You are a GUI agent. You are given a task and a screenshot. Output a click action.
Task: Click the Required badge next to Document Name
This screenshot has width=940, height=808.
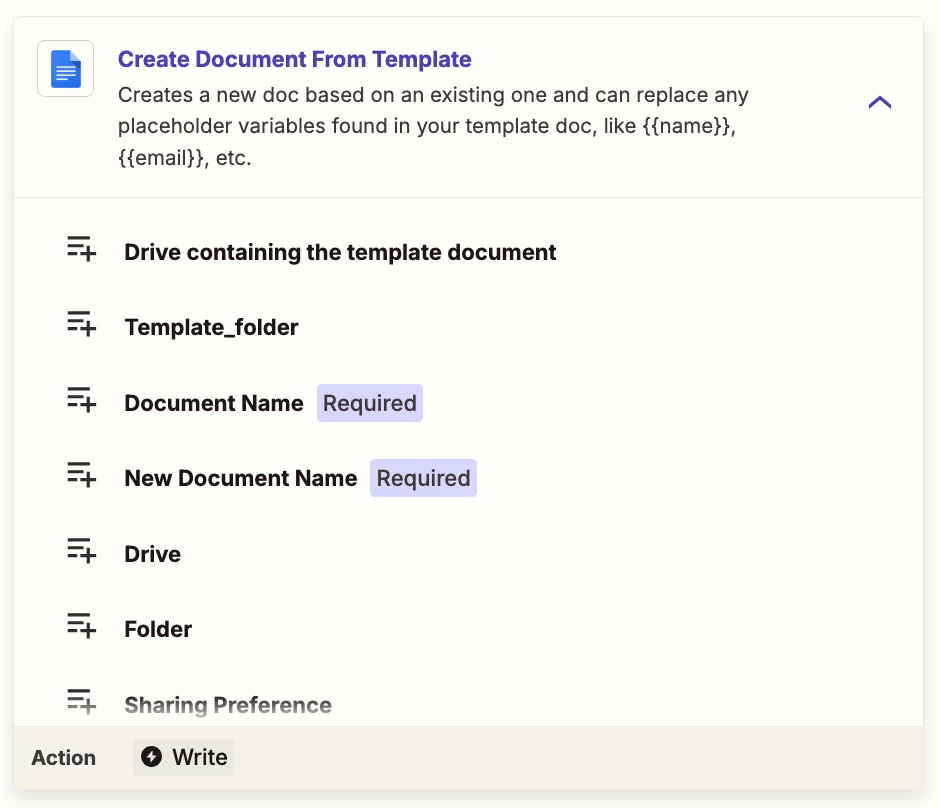[x=370, y=403]
